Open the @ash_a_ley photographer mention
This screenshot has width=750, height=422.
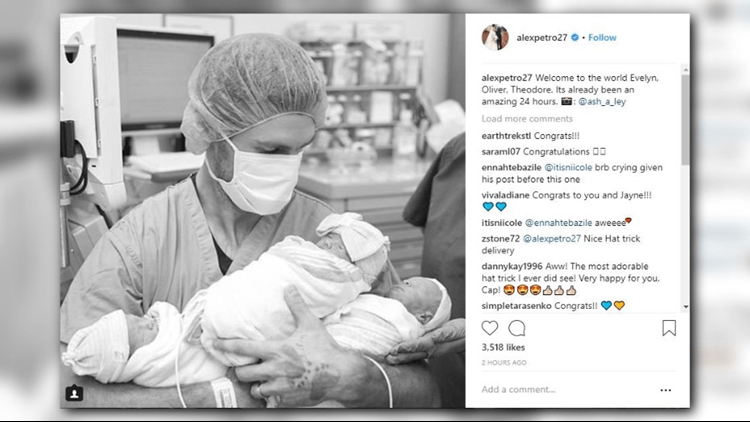point(602,101)
